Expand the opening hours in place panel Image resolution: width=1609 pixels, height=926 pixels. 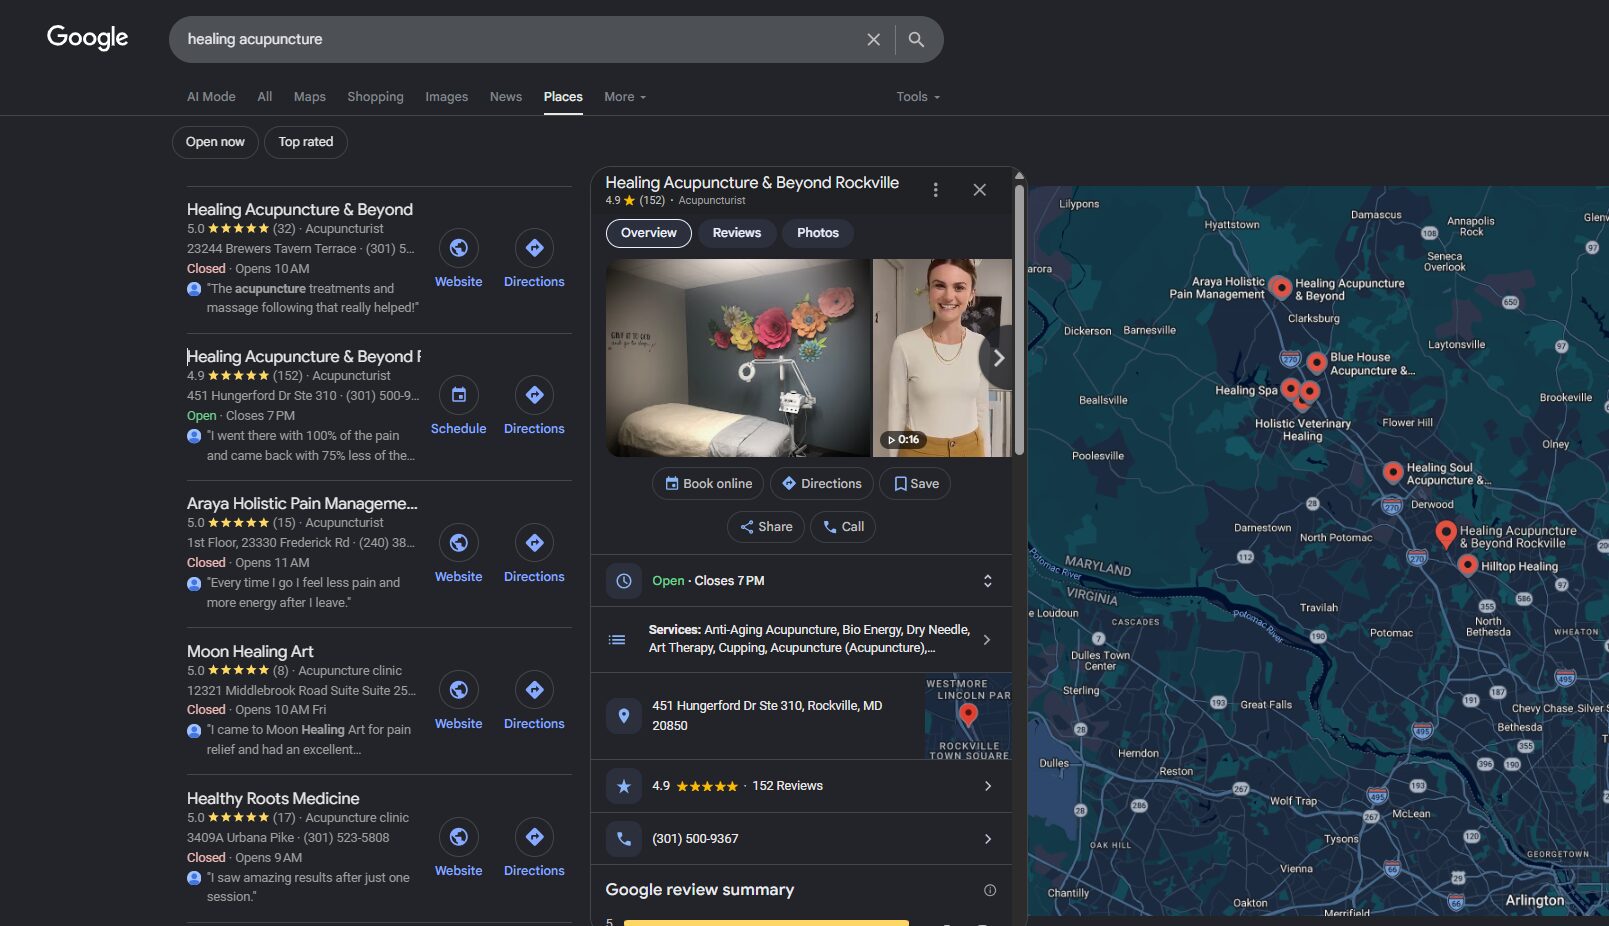pyautogui.click(x=987, y=581)
